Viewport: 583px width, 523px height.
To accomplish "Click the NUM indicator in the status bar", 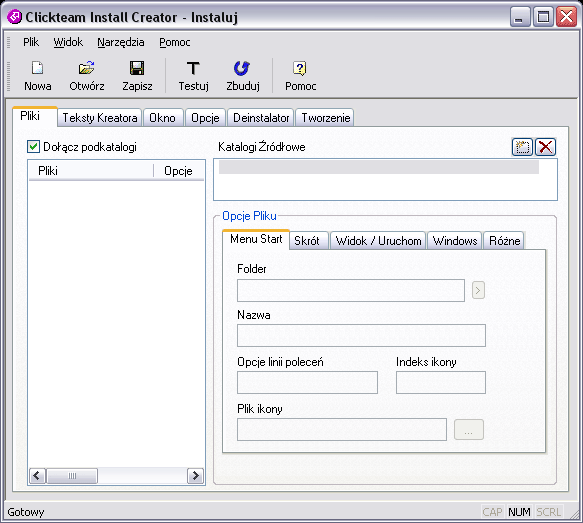I will pyautogui.click(x=519, y=512).
